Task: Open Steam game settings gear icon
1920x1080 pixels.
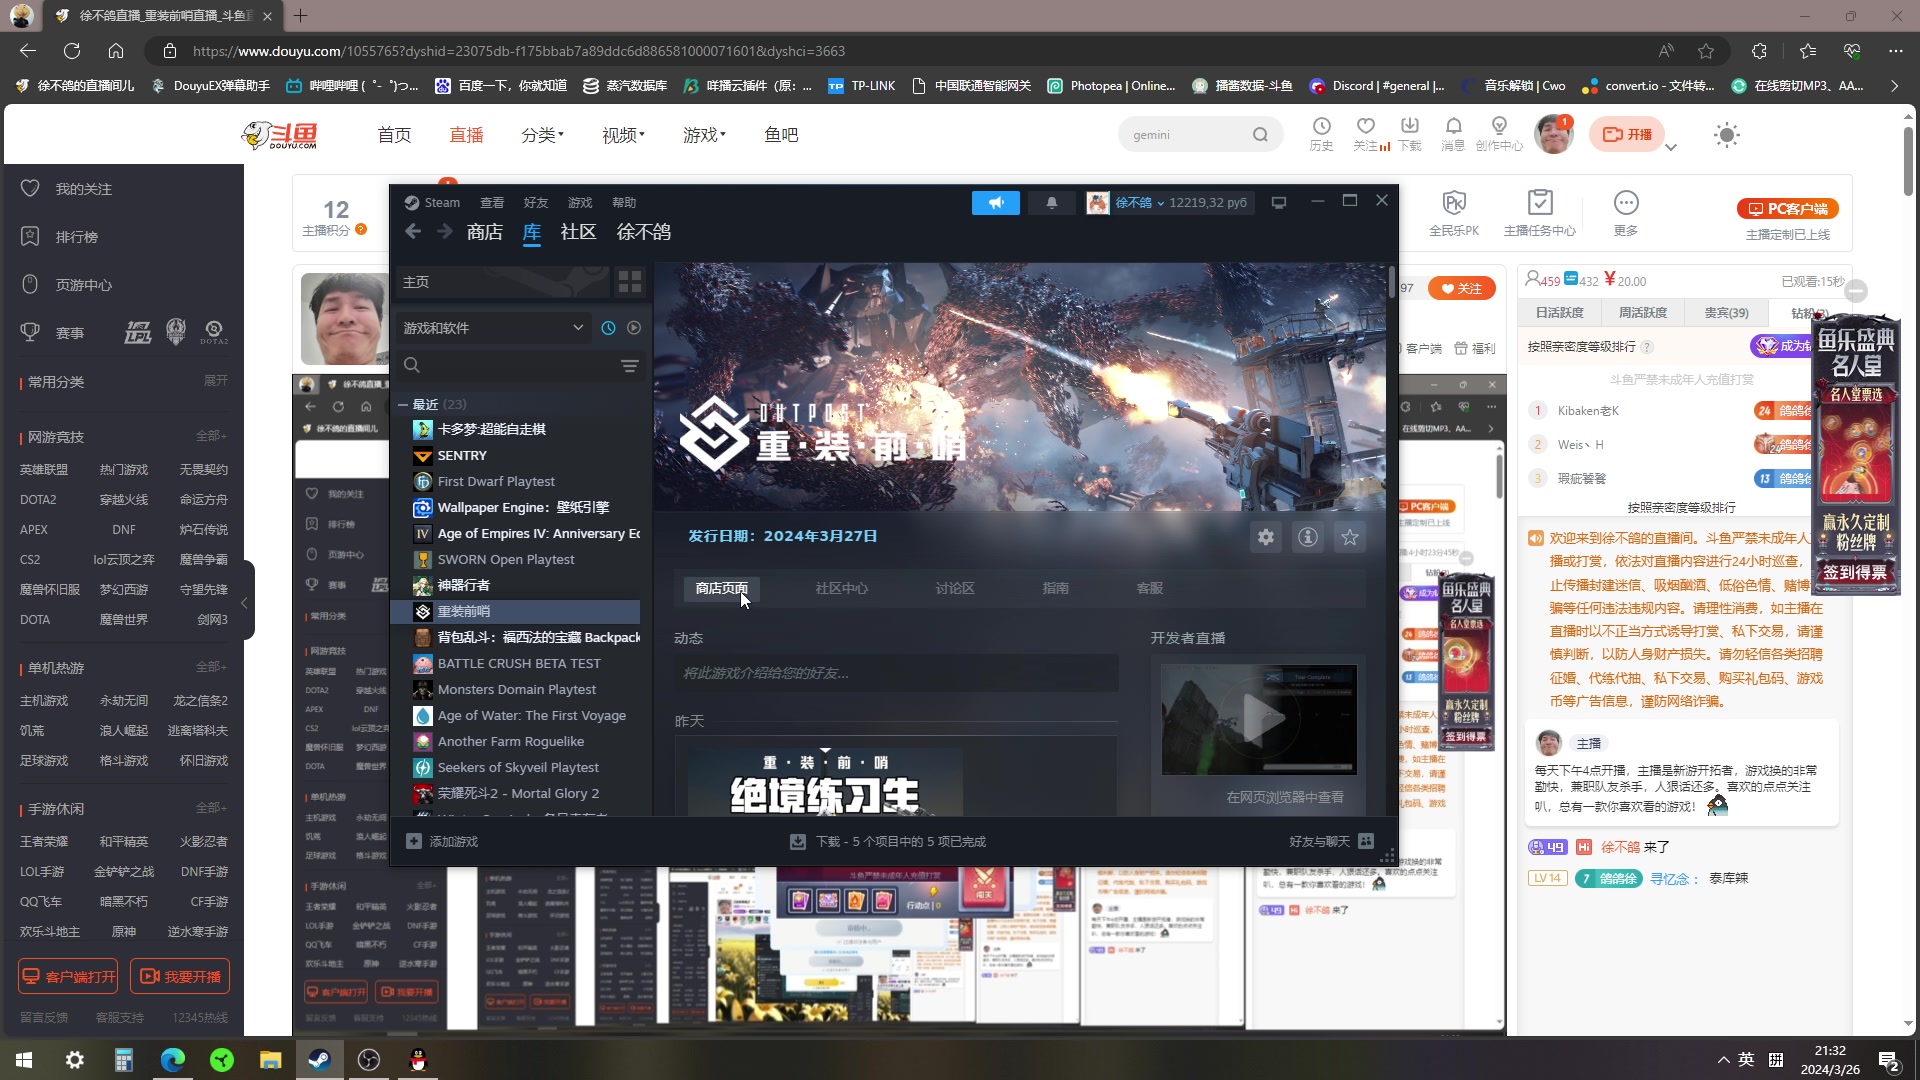Action: click(1266, 537)
